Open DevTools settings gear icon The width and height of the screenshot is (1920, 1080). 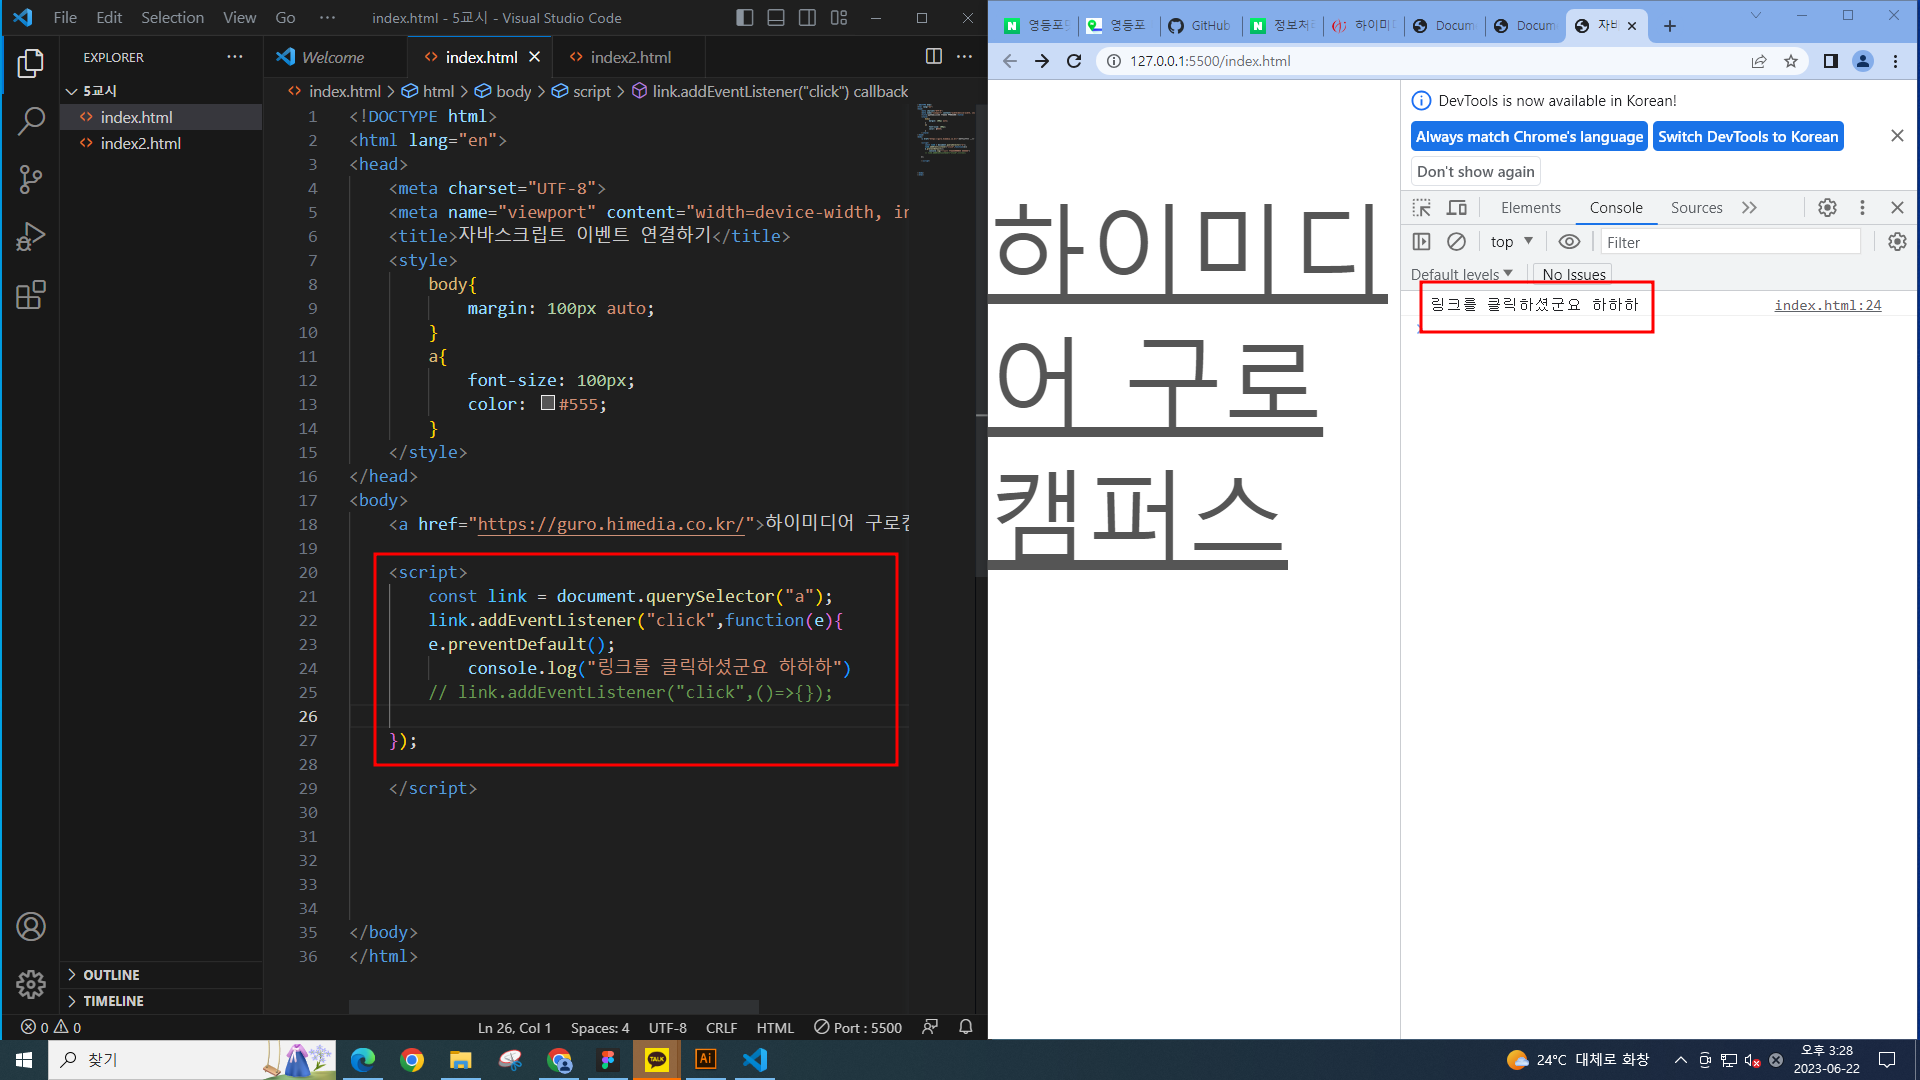click(1827, 208)
